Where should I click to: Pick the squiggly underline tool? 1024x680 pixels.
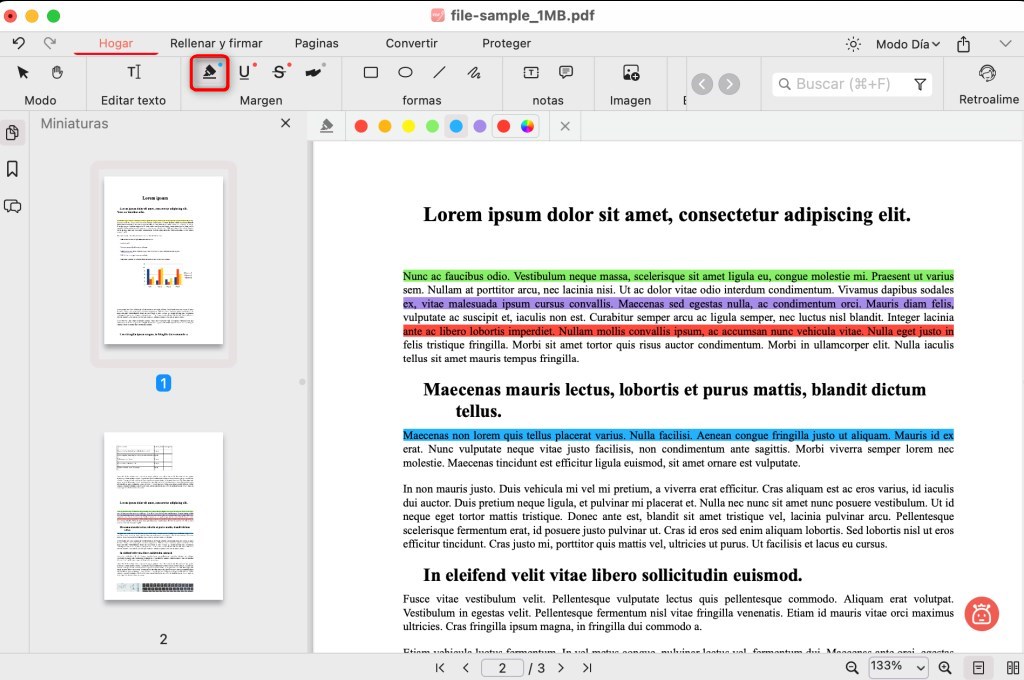pyautogui.click(x=313, y=73)
